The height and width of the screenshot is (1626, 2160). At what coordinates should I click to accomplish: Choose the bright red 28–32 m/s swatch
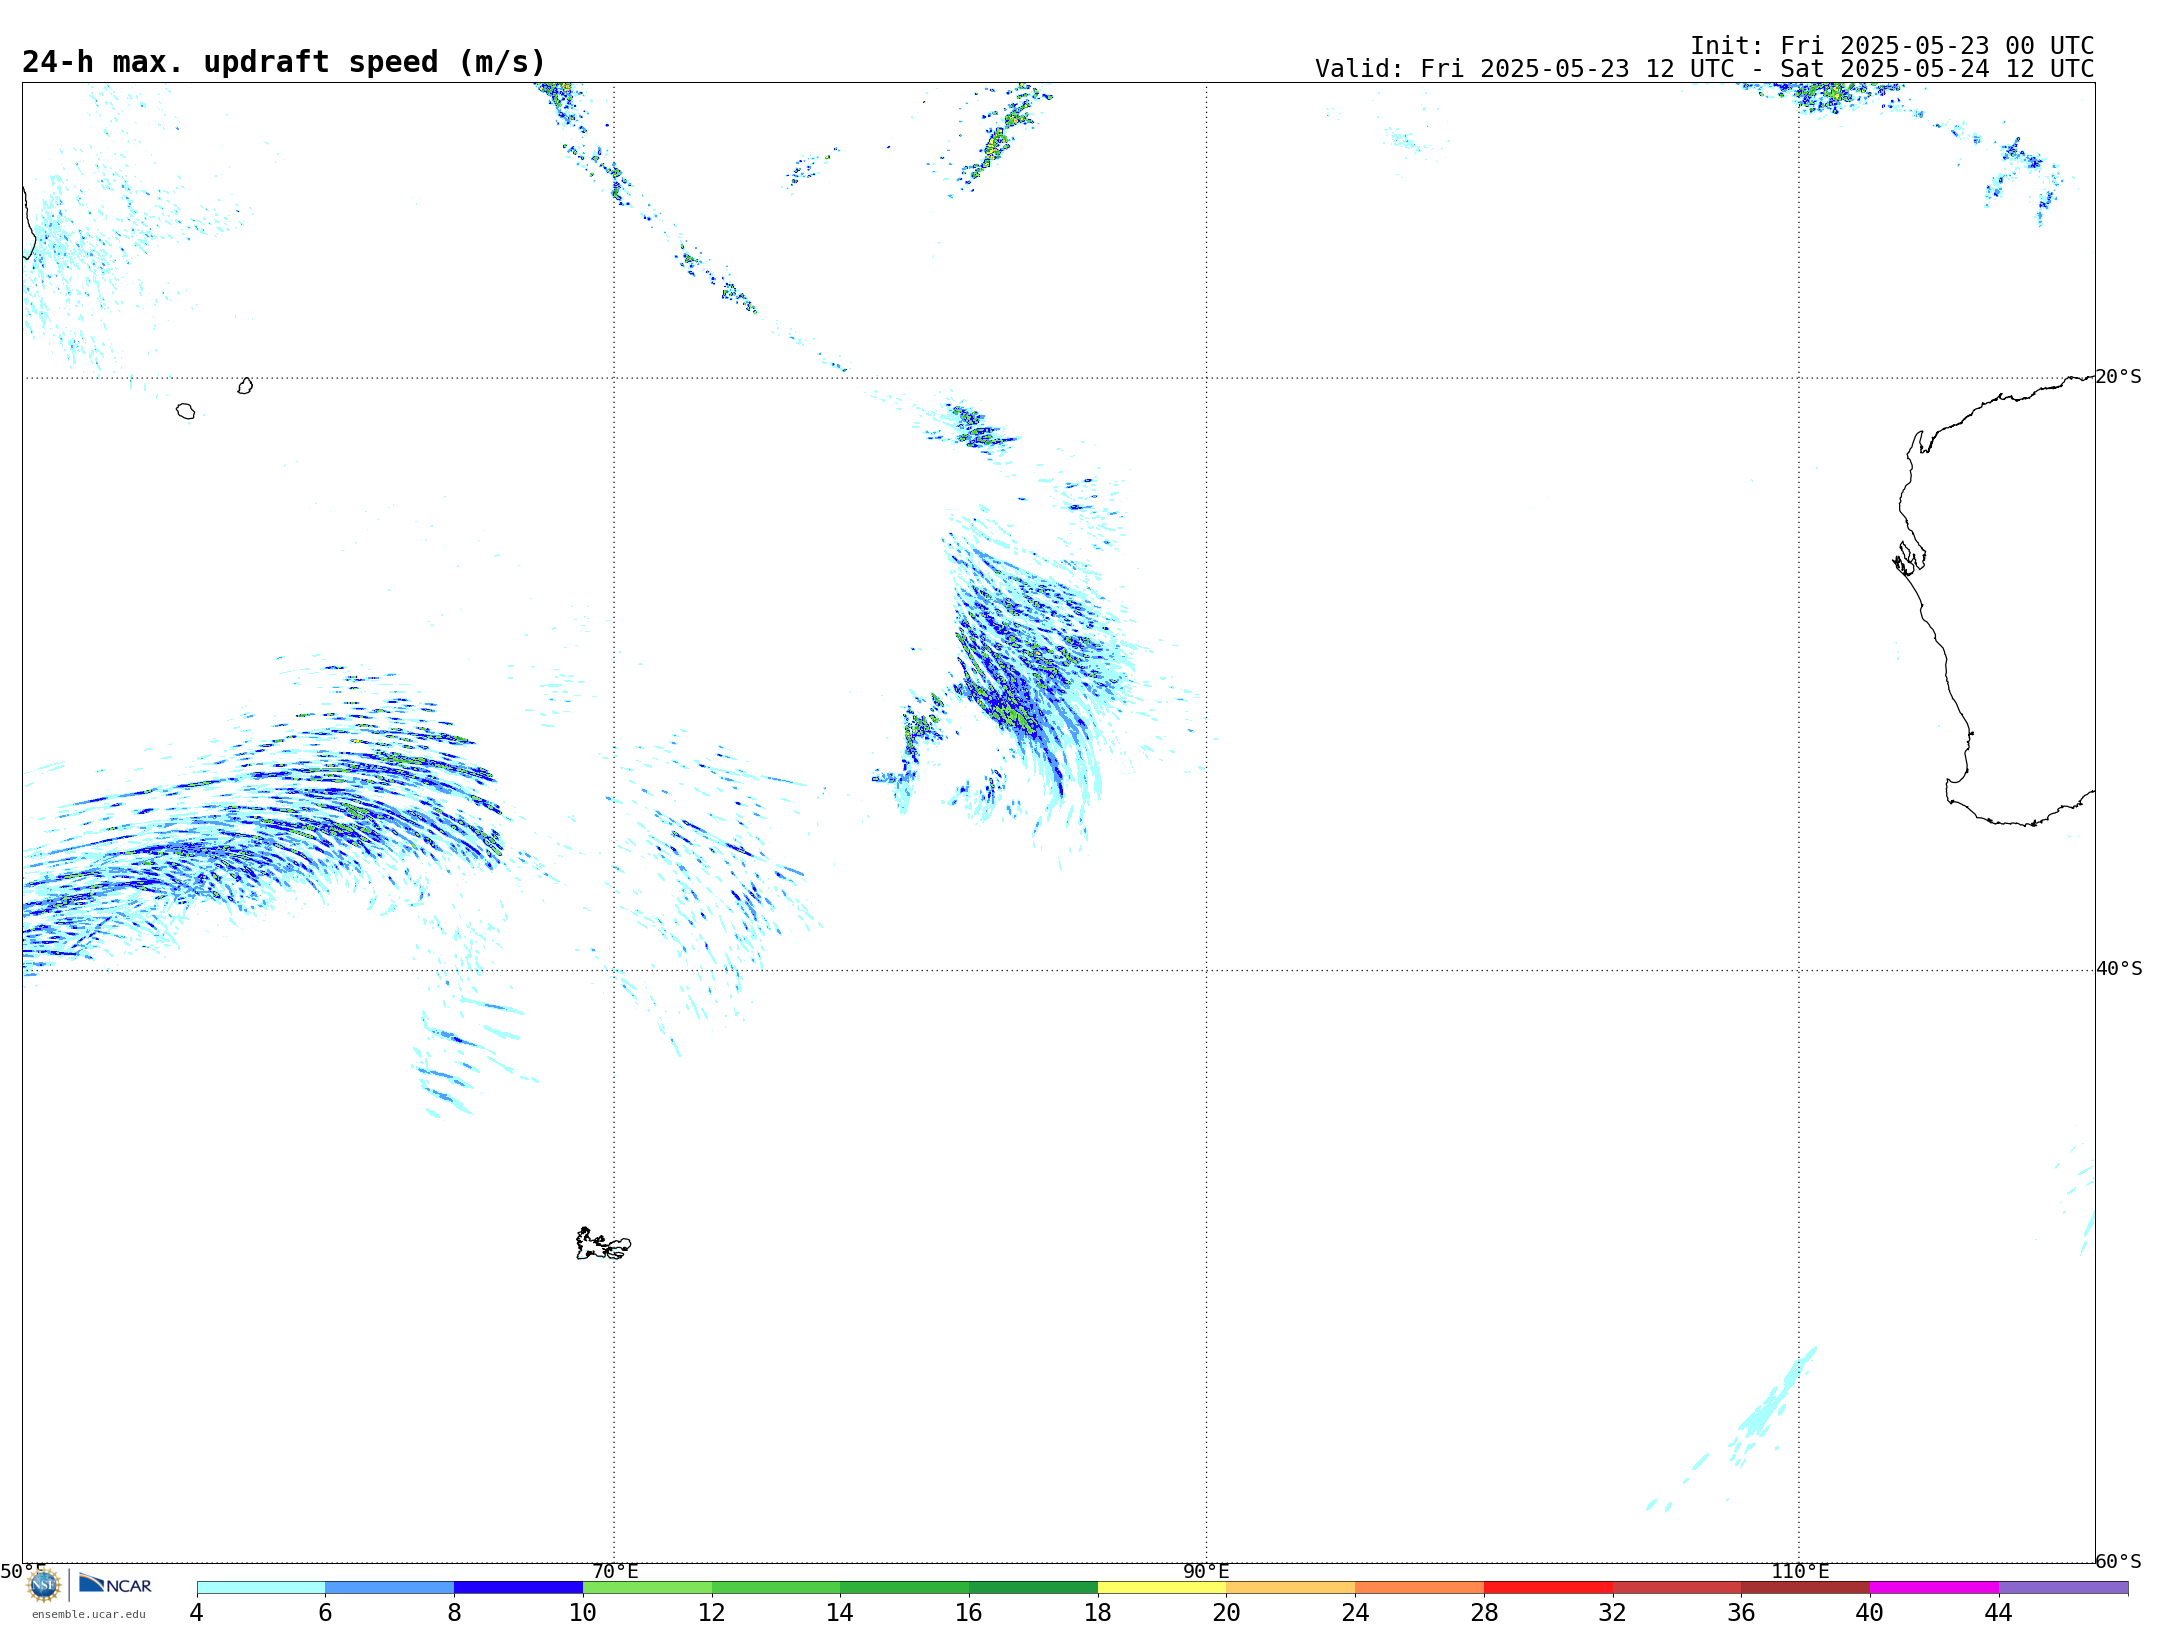pyautogui.click(x=1549, y=1588)
